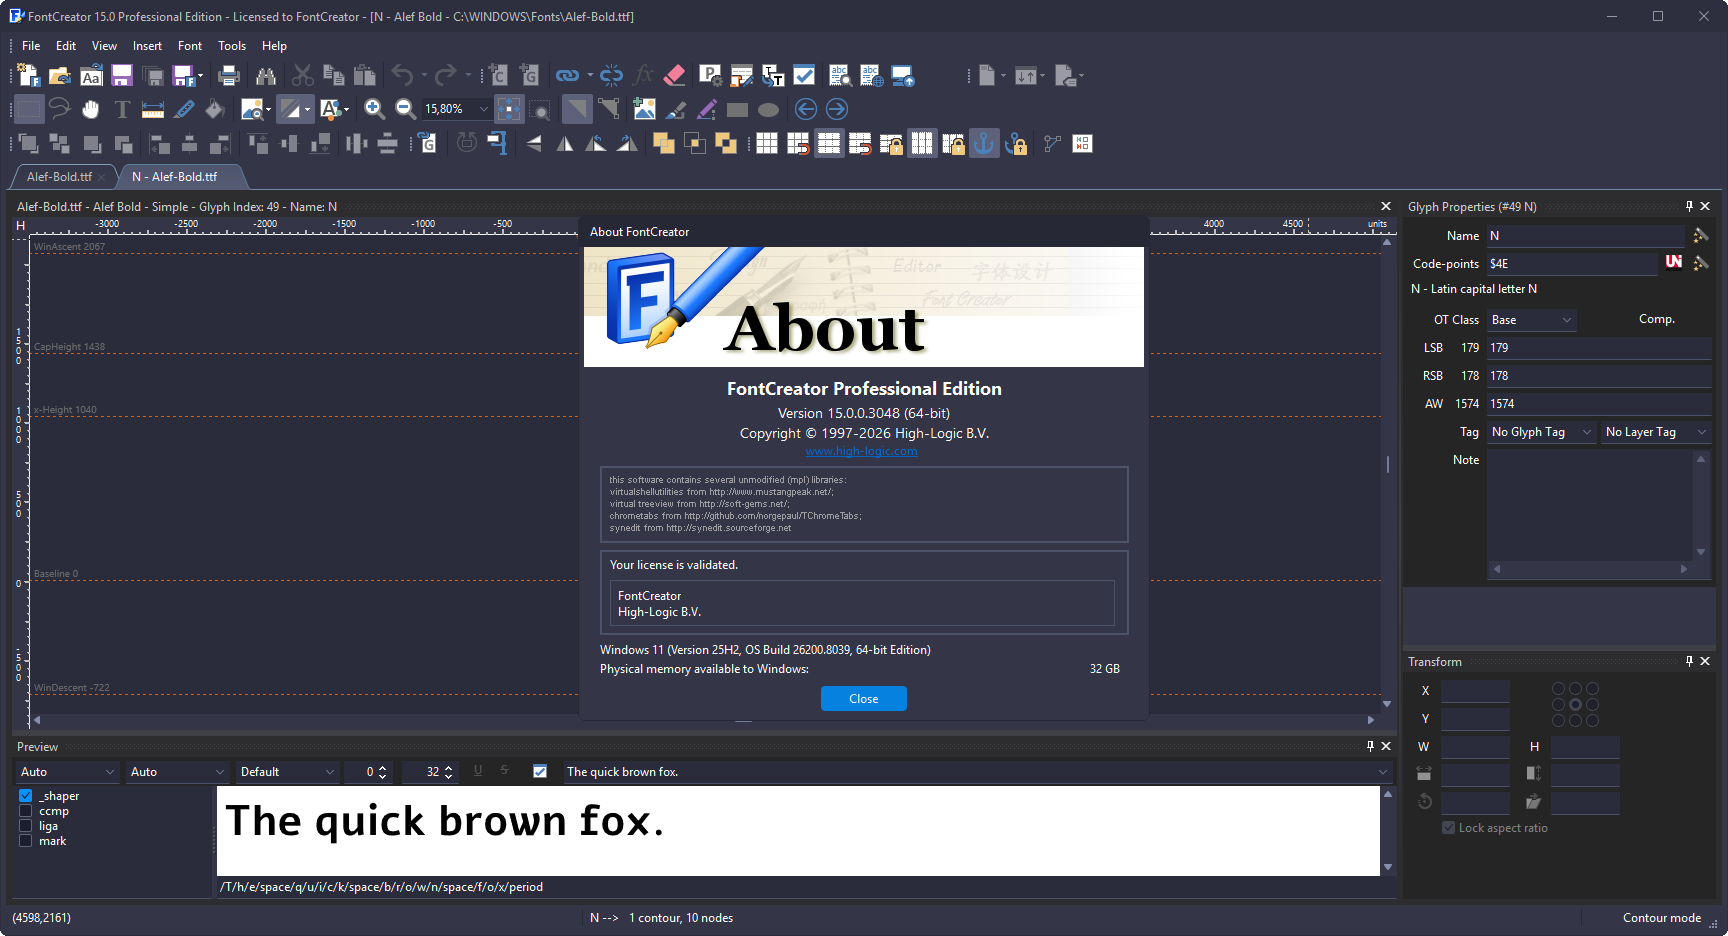Viewport: 1728px width, 936px height.
Task: Increase preview font size 32 stepper
Action: [449, 768]
